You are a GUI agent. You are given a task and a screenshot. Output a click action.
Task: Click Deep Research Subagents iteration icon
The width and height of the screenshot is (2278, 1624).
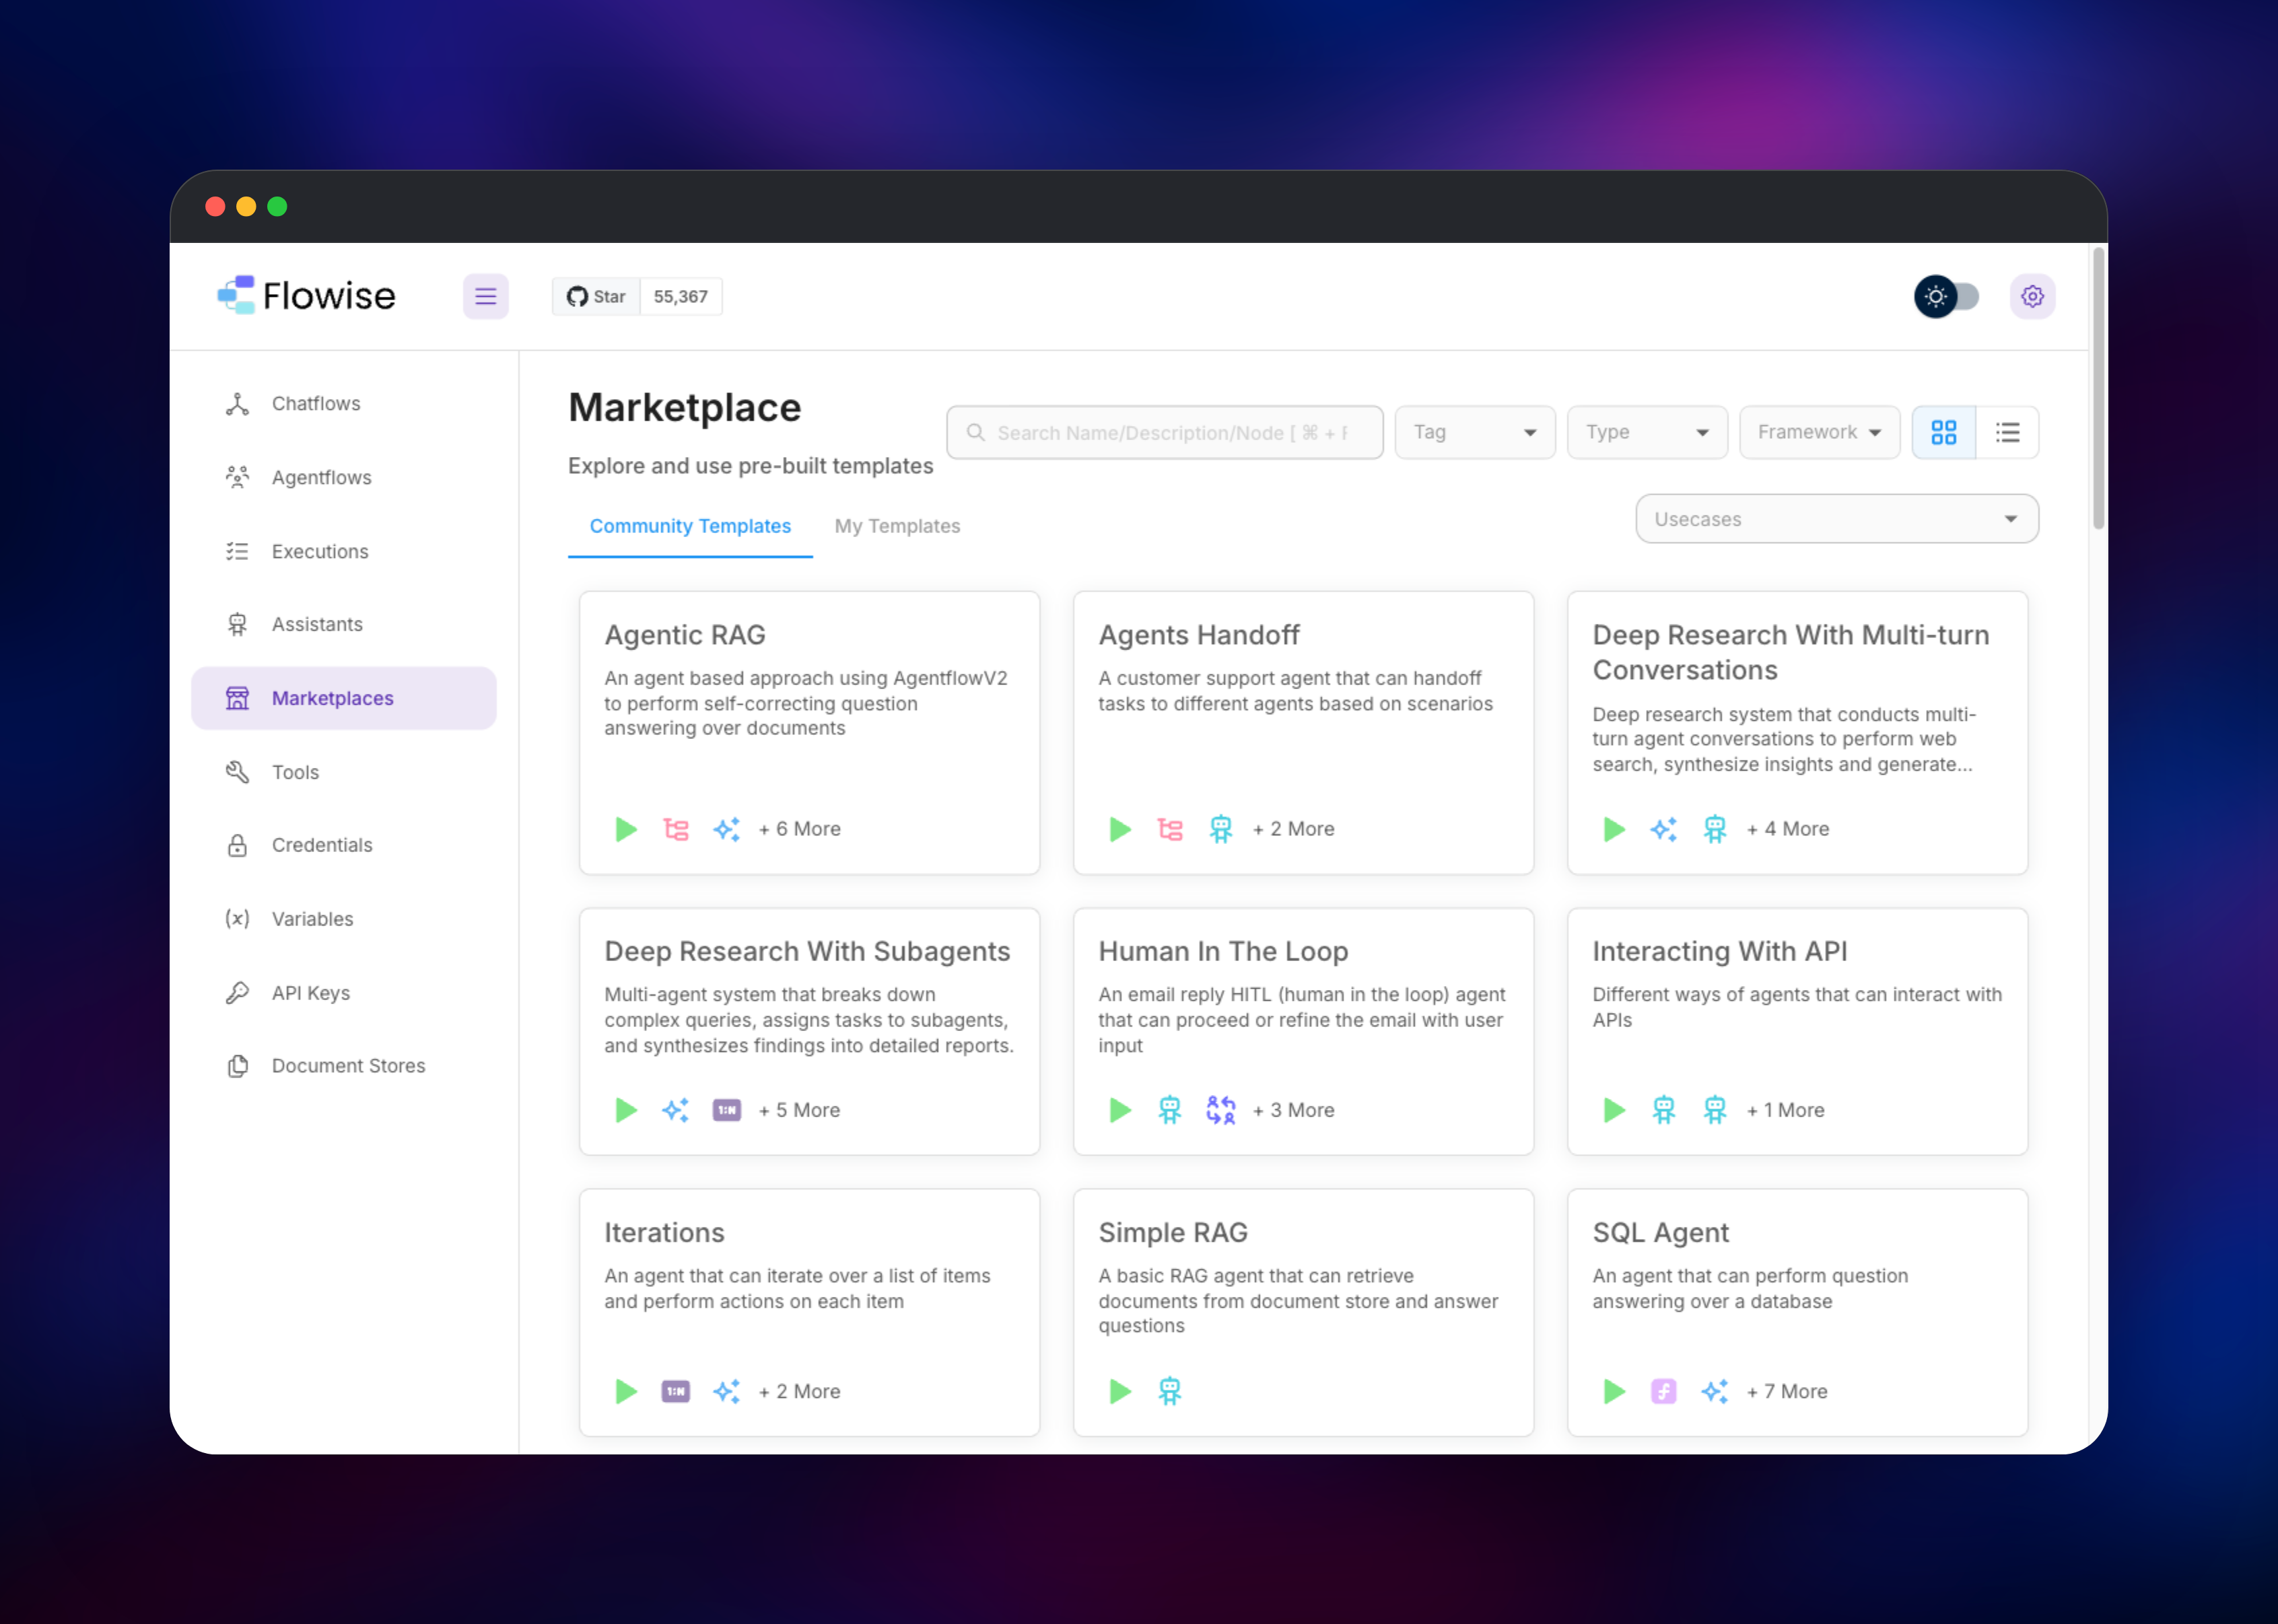(x=727, y=1110)
